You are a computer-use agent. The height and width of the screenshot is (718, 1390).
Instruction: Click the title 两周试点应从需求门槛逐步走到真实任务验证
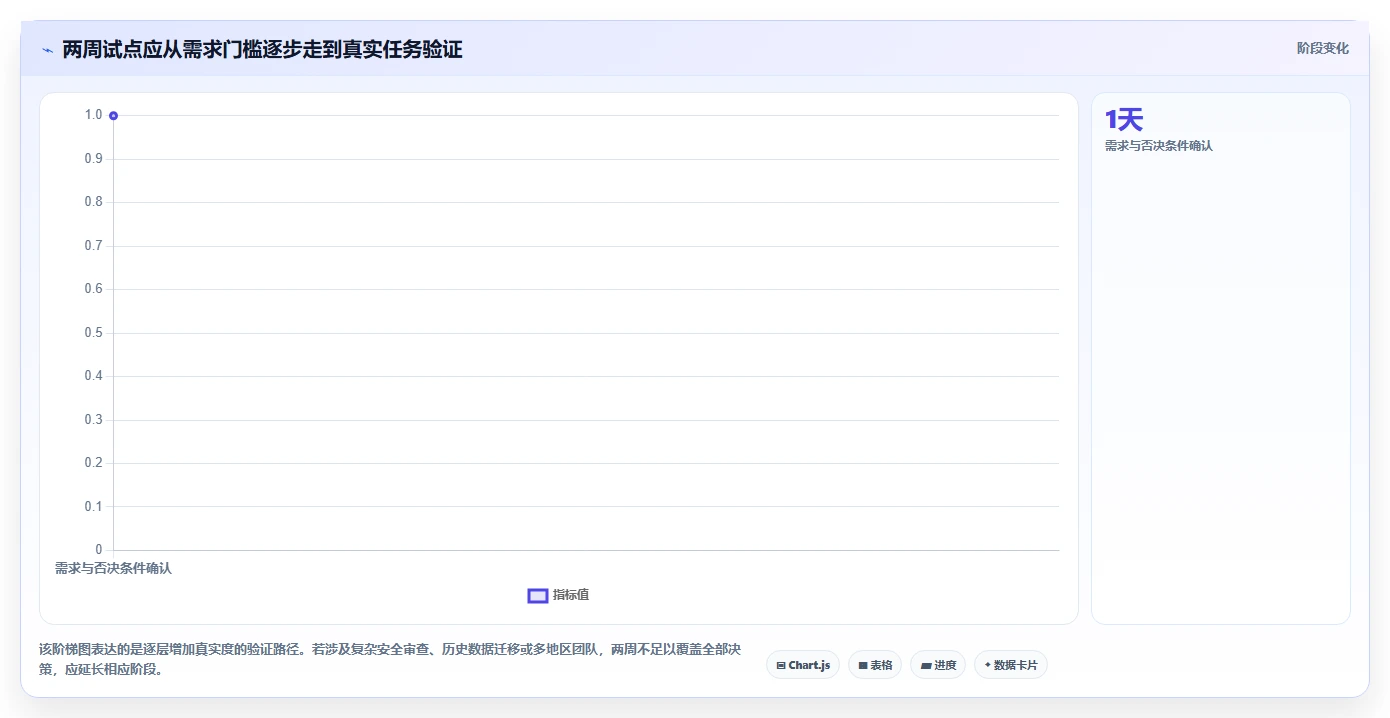point(262,49)
